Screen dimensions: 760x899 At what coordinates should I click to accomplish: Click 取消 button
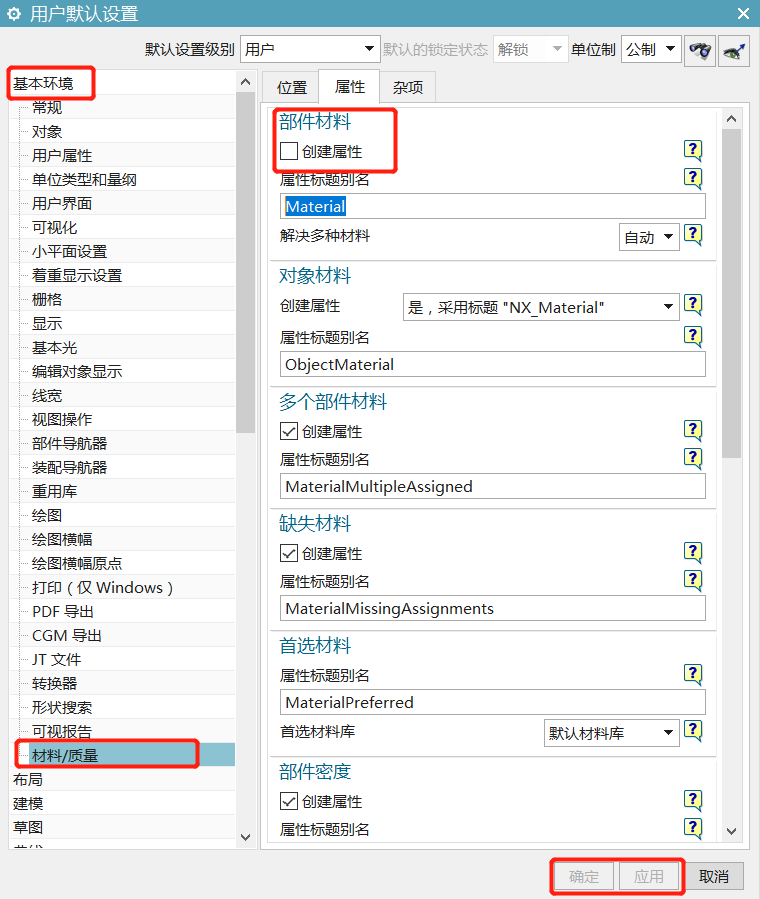click(x=714, y=876)
